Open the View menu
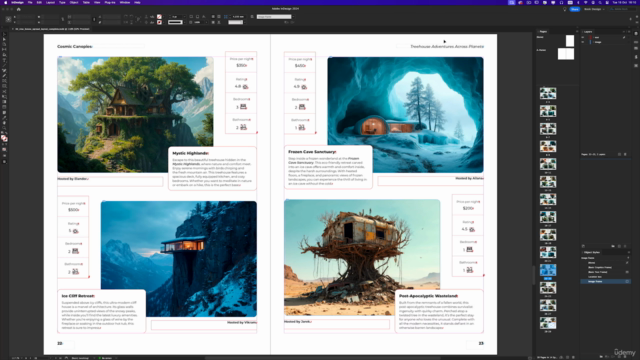 coord(97,2)
